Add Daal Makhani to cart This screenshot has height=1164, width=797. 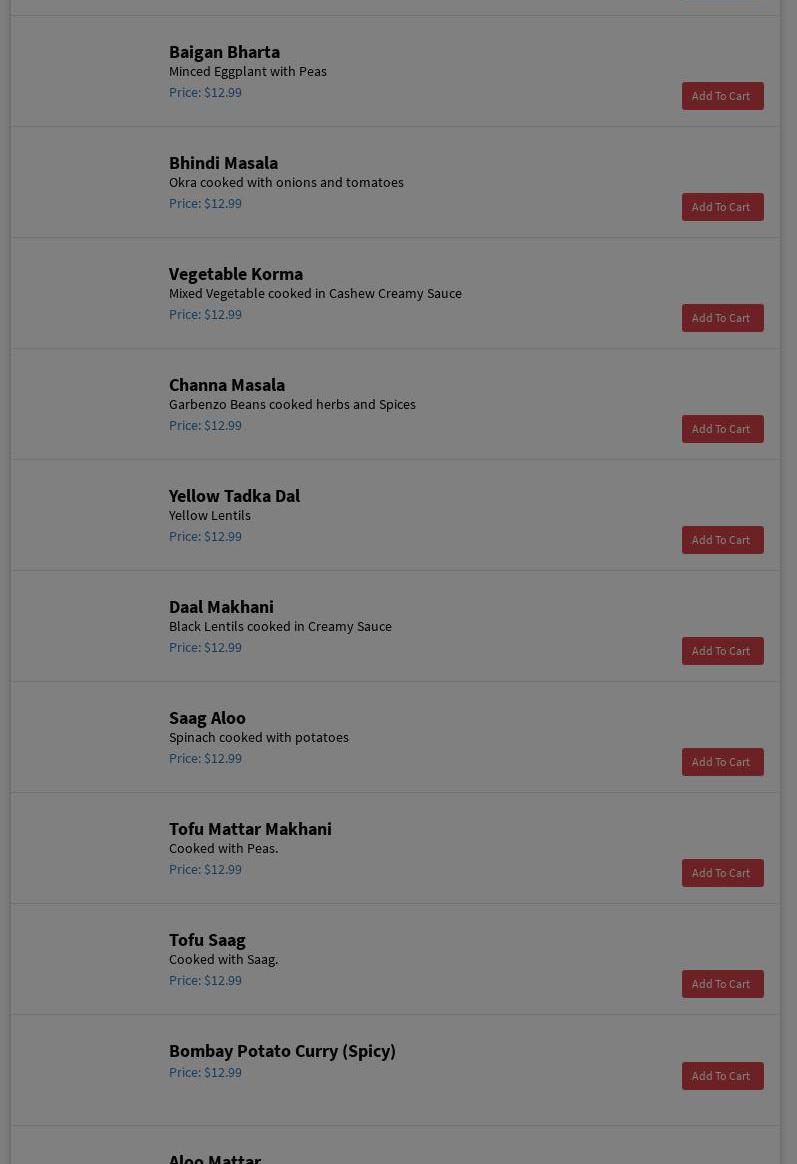click(x=722, y=651)
